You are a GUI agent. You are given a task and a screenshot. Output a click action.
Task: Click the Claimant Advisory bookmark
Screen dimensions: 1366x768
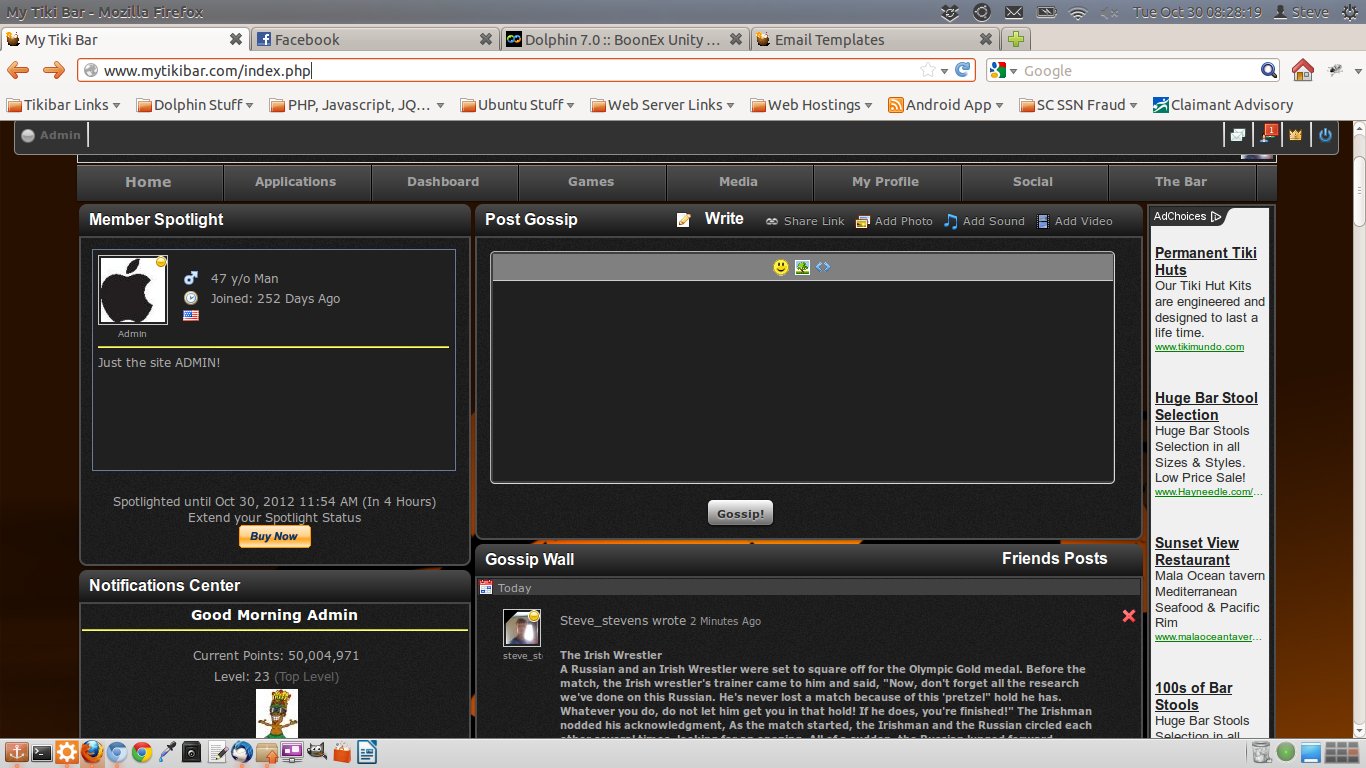(1222, 105)
